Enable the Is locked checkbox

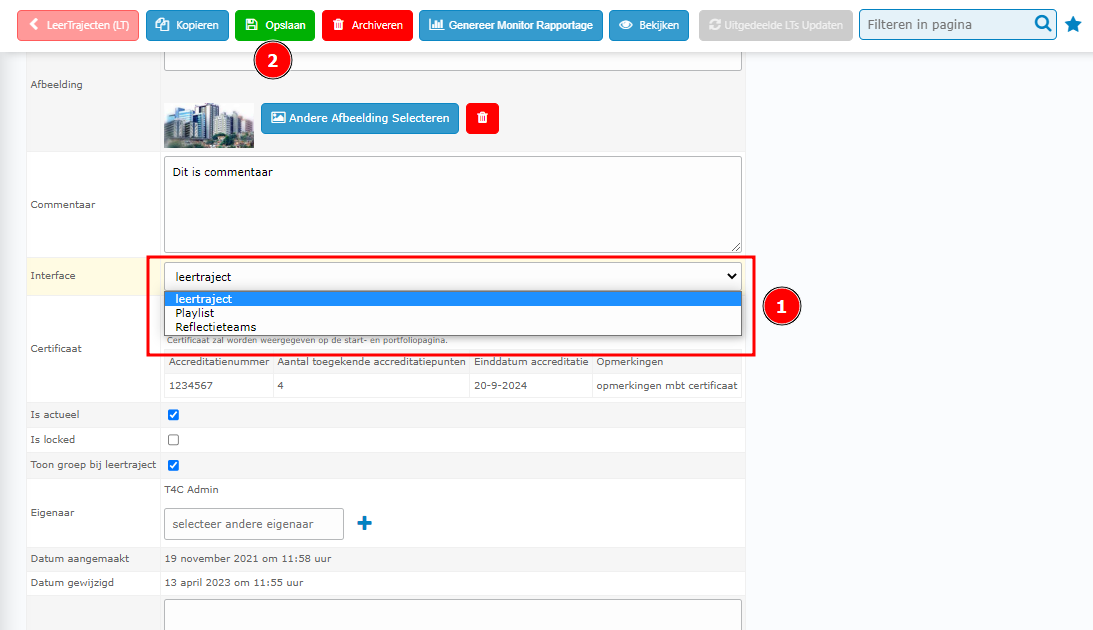point(174,440)
